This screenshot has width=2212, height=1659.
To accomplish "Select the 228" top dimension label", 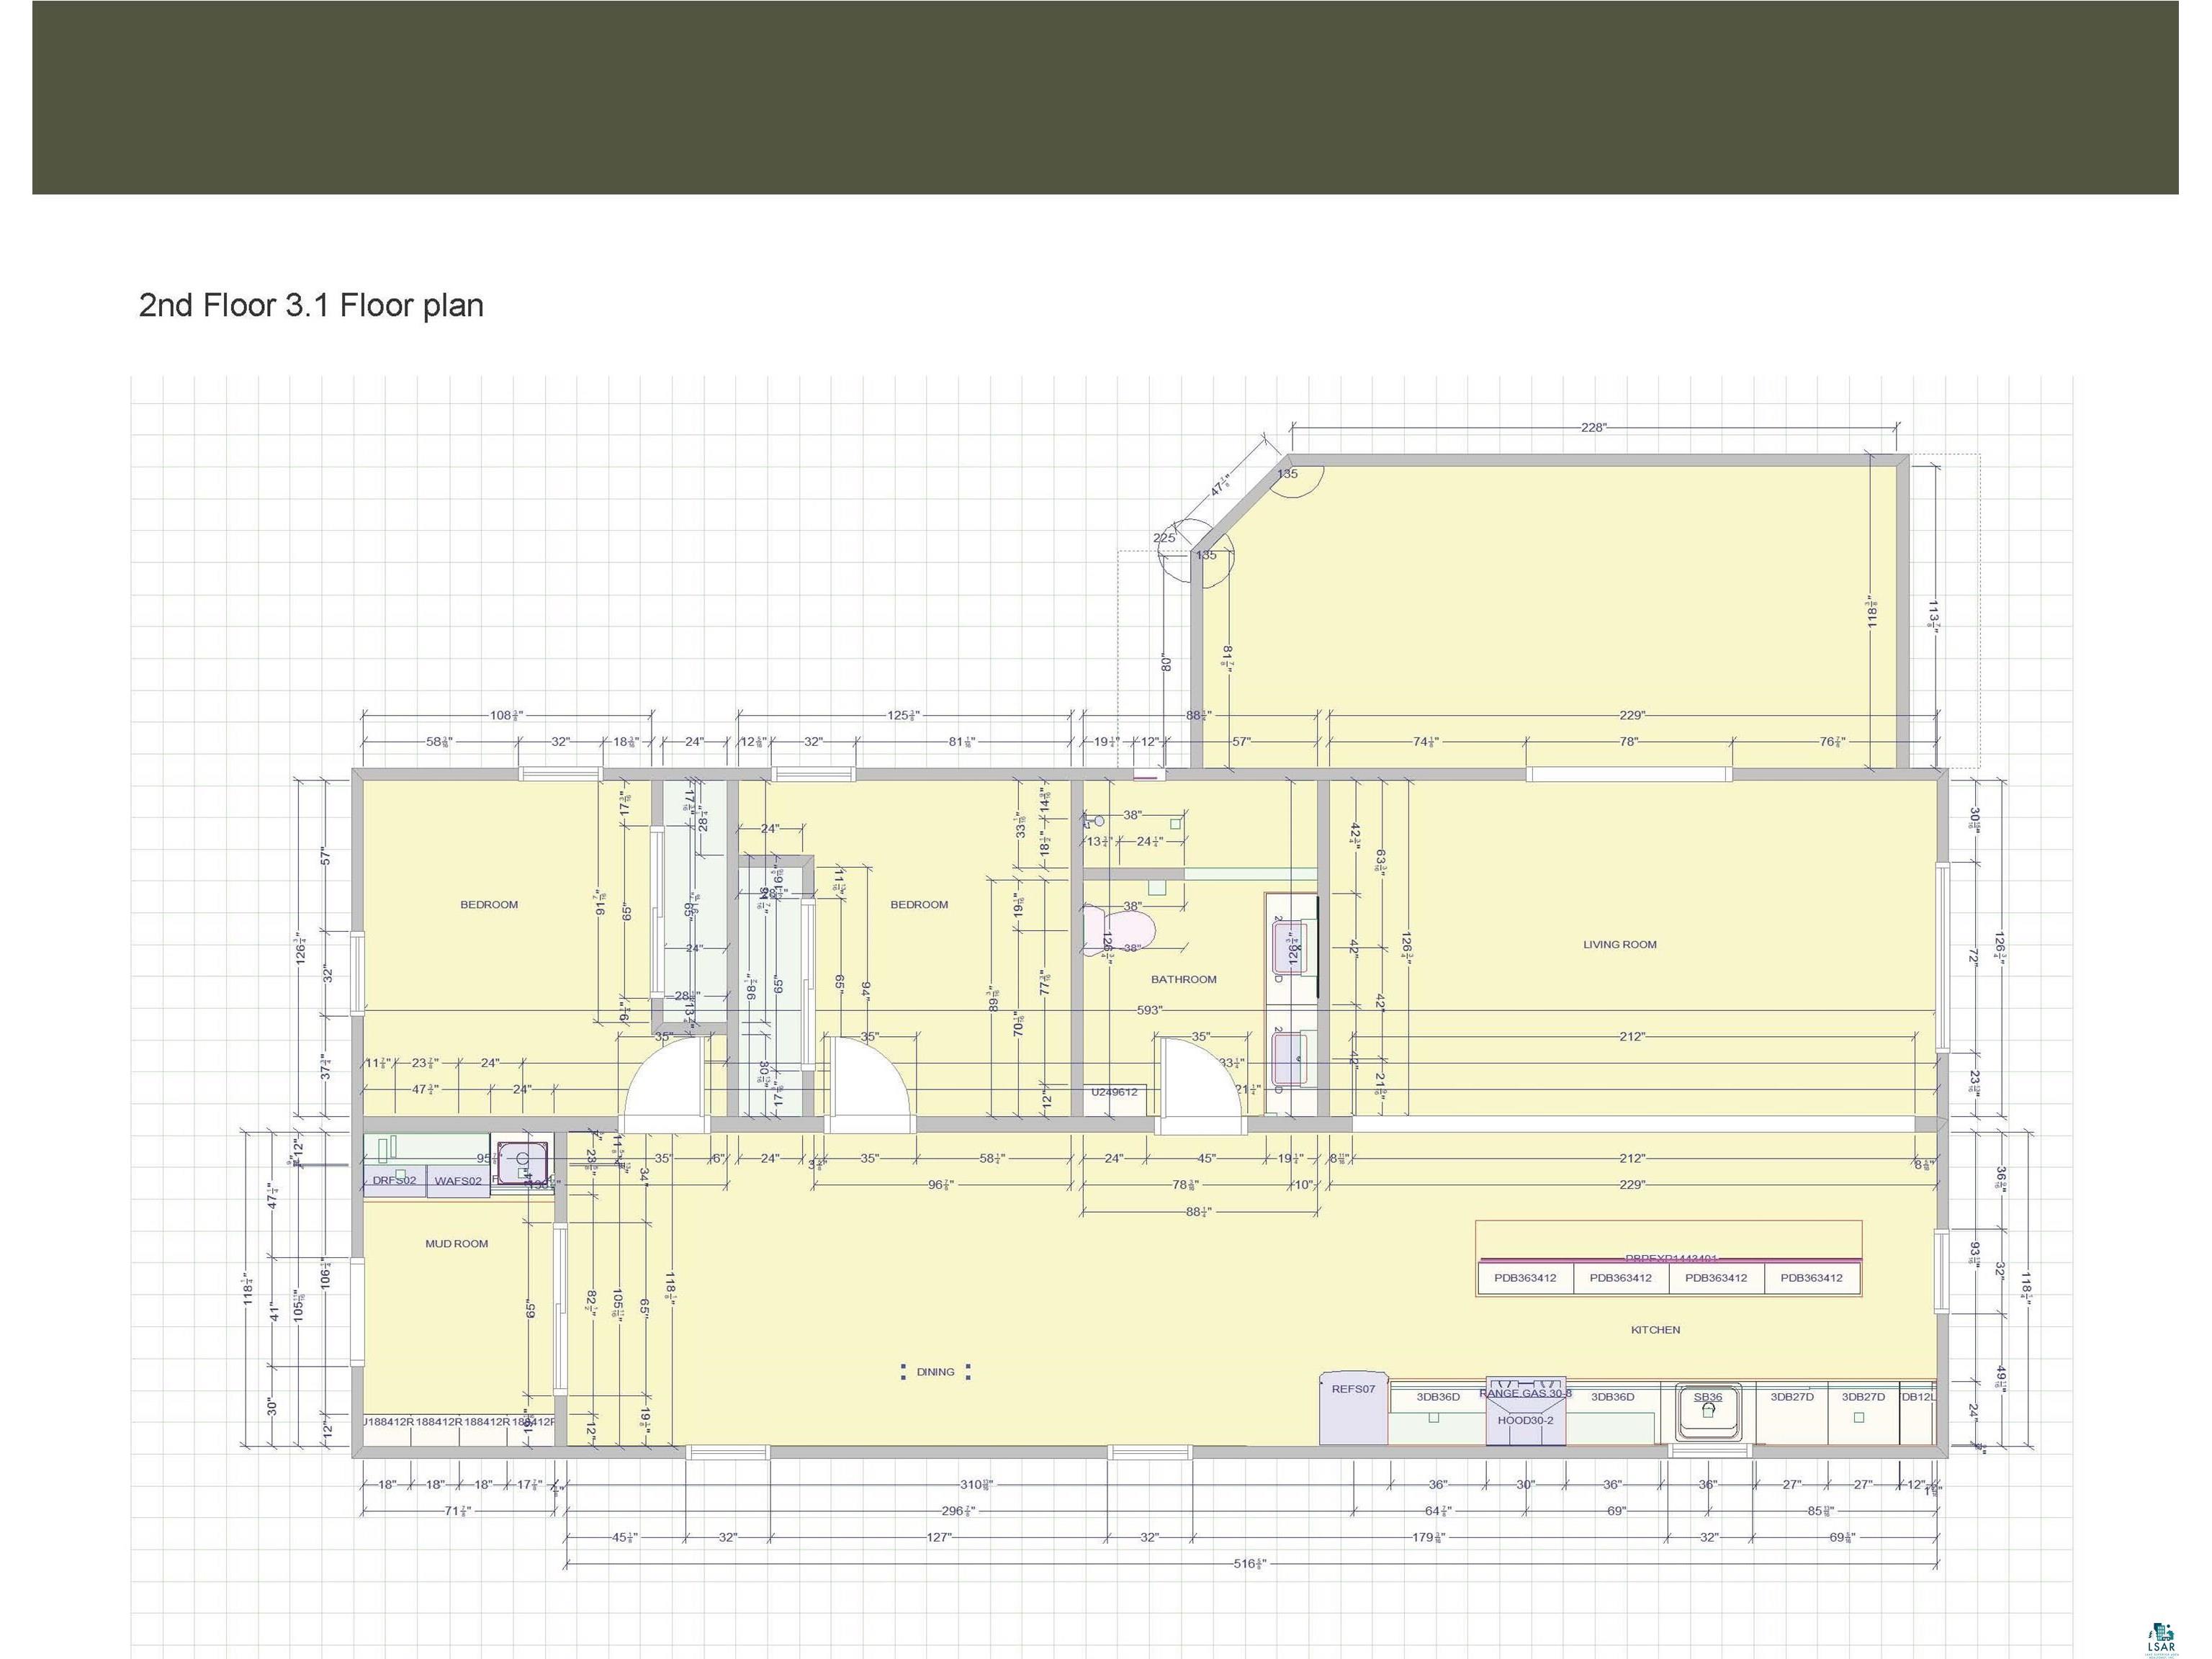I will 1593,427.
